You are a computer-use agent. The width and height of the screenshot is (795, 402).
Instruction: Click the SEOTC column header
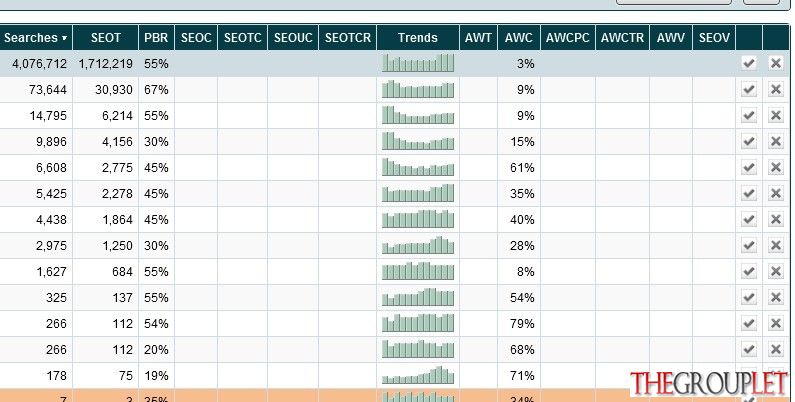242,38
